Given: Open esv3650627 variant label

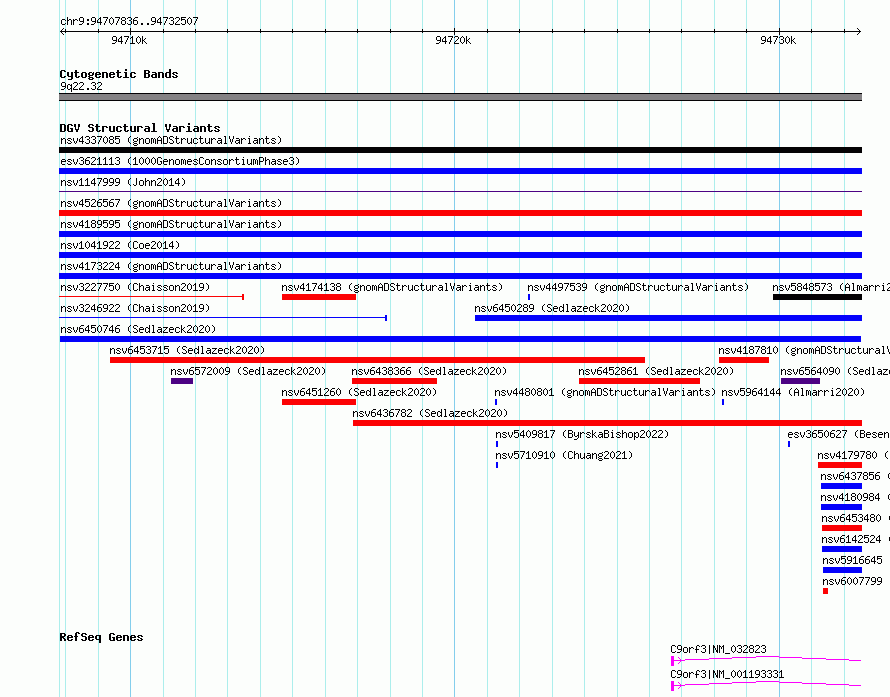Looking at the screenshot, I should coord(838,434).
